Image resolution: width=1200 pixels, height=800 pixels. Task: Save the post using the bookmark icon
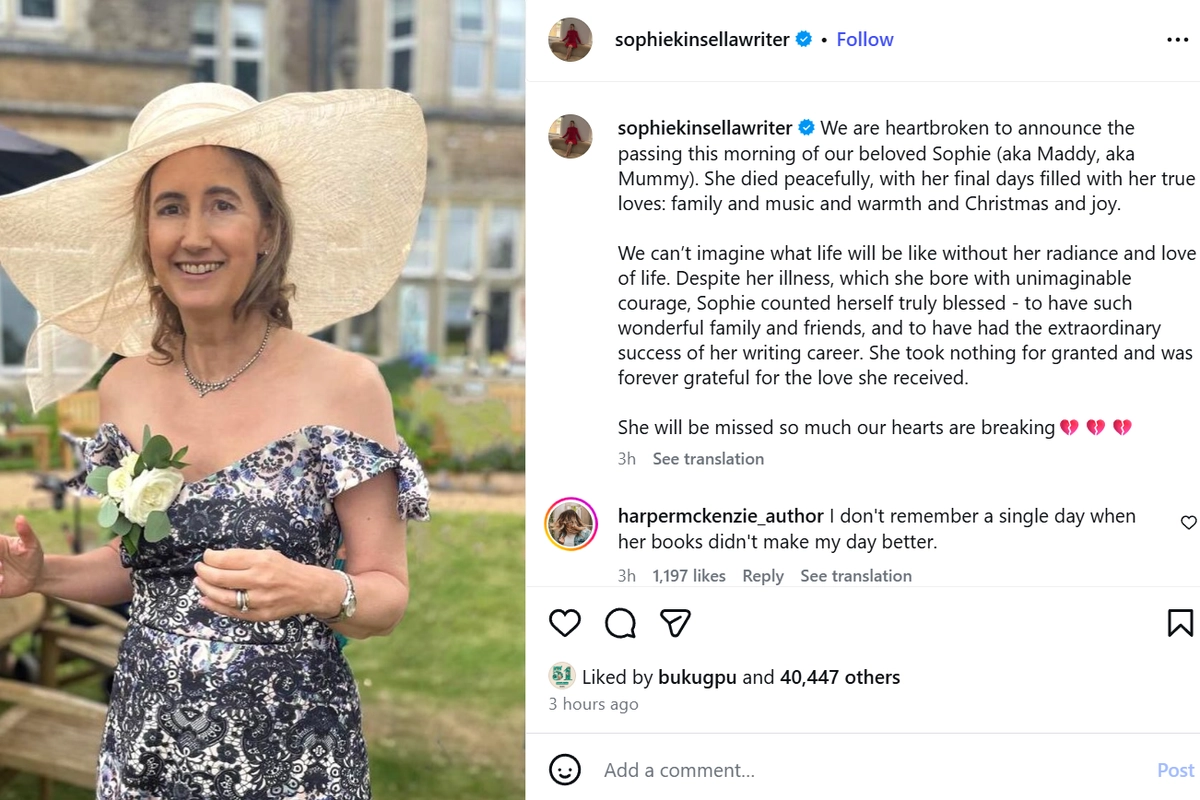pyautogui.click(x=1180, y=621)
